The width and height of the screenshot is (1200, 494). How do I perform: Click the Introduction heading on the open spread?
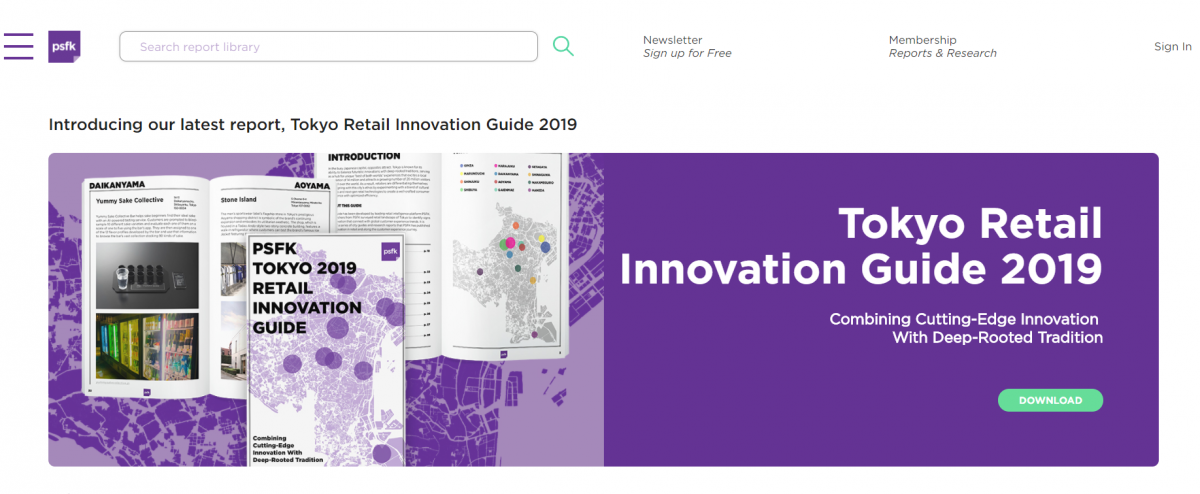[x=364, y=158]
